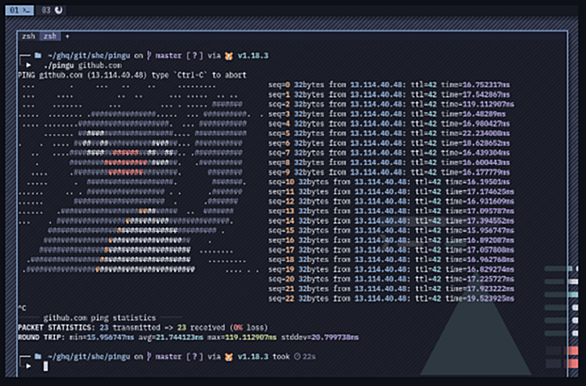
Task: Click the seq=10 line with time=16.19501ms
Action: tap(389, 182)
